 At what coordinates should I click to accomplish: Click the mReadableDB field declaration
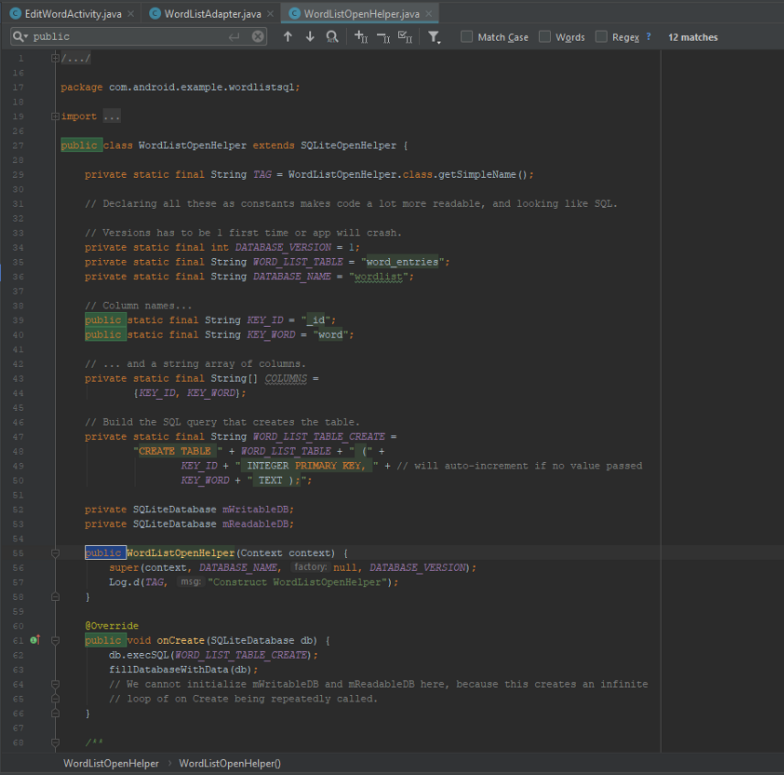click(255, 524)
